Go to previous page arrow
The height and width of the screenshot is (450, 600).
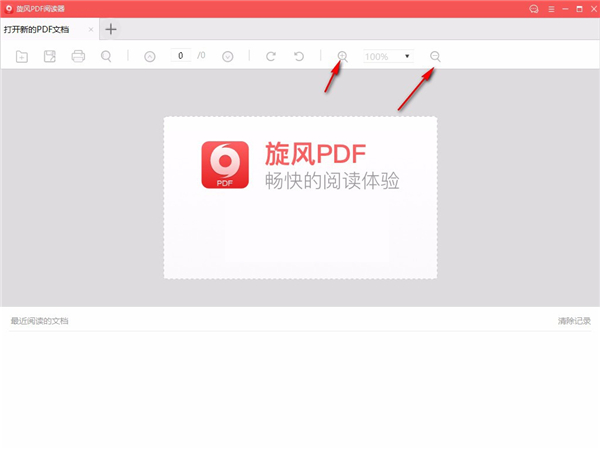tap(150, 57)
